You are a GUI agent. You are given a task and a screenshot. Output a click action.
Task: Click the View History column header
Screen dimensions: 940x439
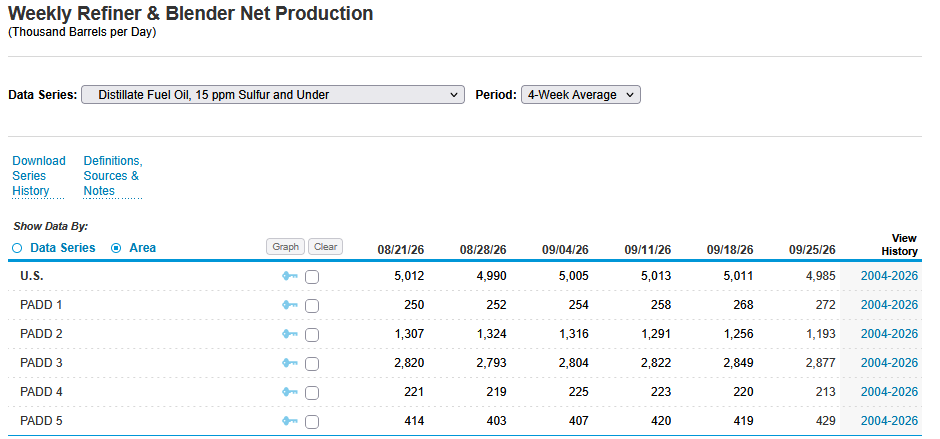pyautogui.click(x=899, y=245)
